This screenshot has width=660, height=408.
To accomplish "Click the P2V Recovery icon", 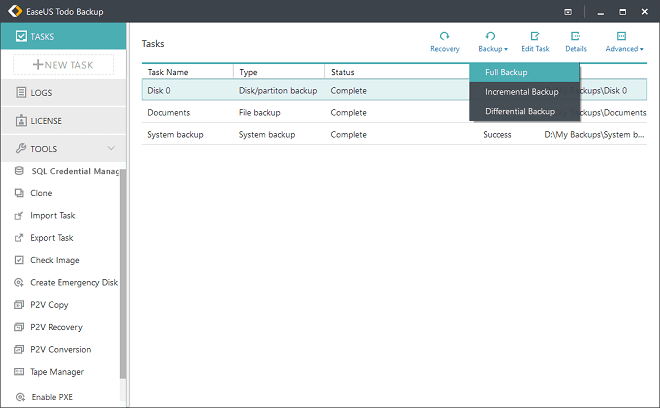I will pyautogui.click(x=19, y=327).
